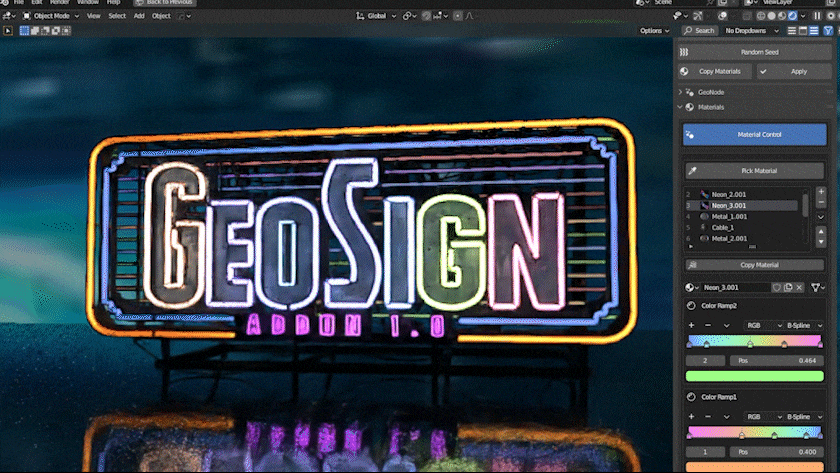Image resolution: width=840 pixels, height=473 pixels.
Task: Add a material slot with plus icon
Action: pyautogui.click(x=820, y=191)
